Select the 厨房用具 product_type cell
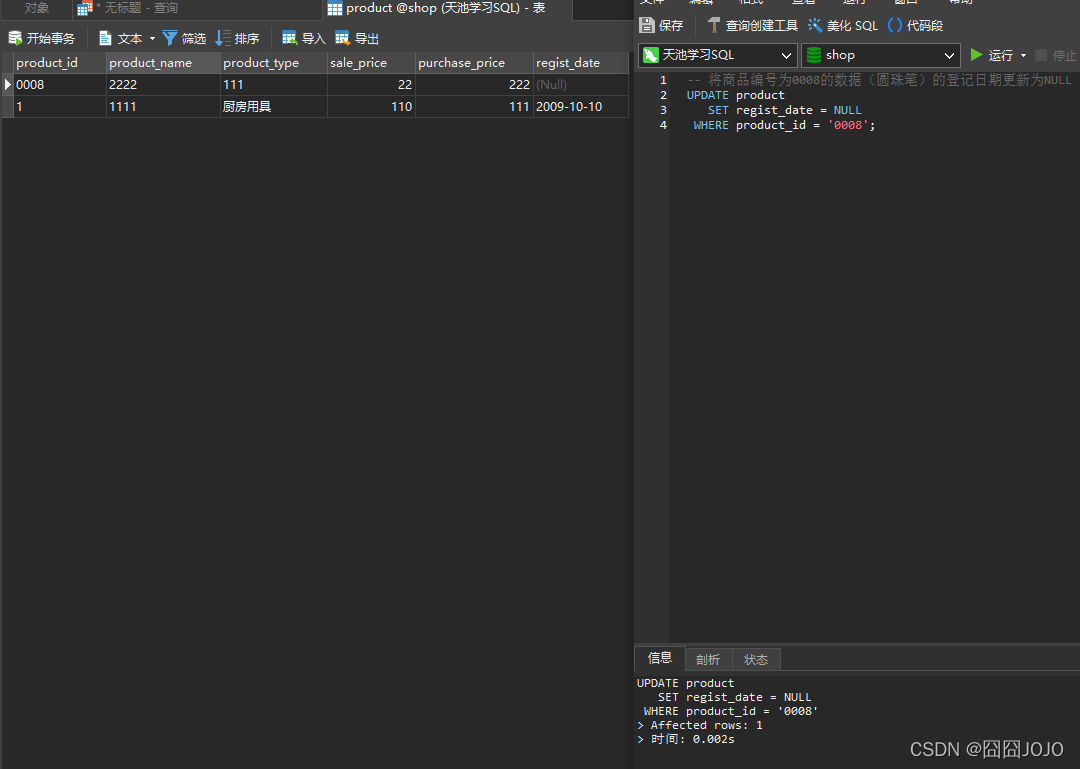Image resolution: width=1080 pixels, height=769 pixels. click(x=274, y=107)
